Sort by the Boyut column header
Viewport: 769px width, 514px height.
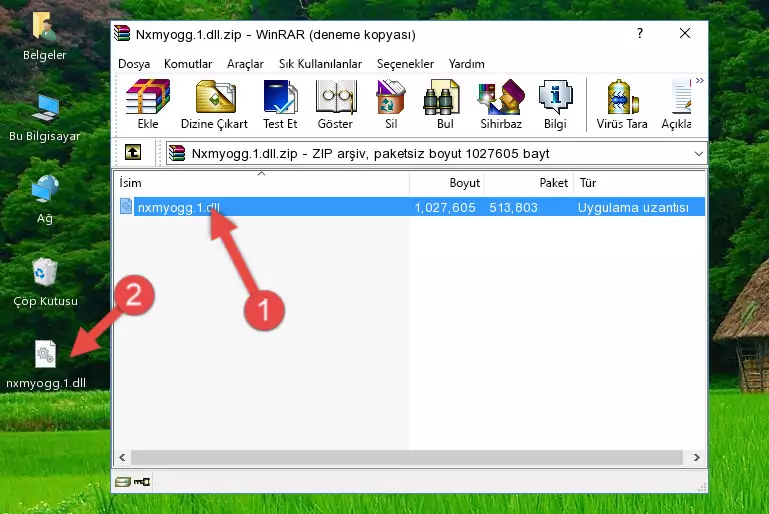tap(447, 183)
